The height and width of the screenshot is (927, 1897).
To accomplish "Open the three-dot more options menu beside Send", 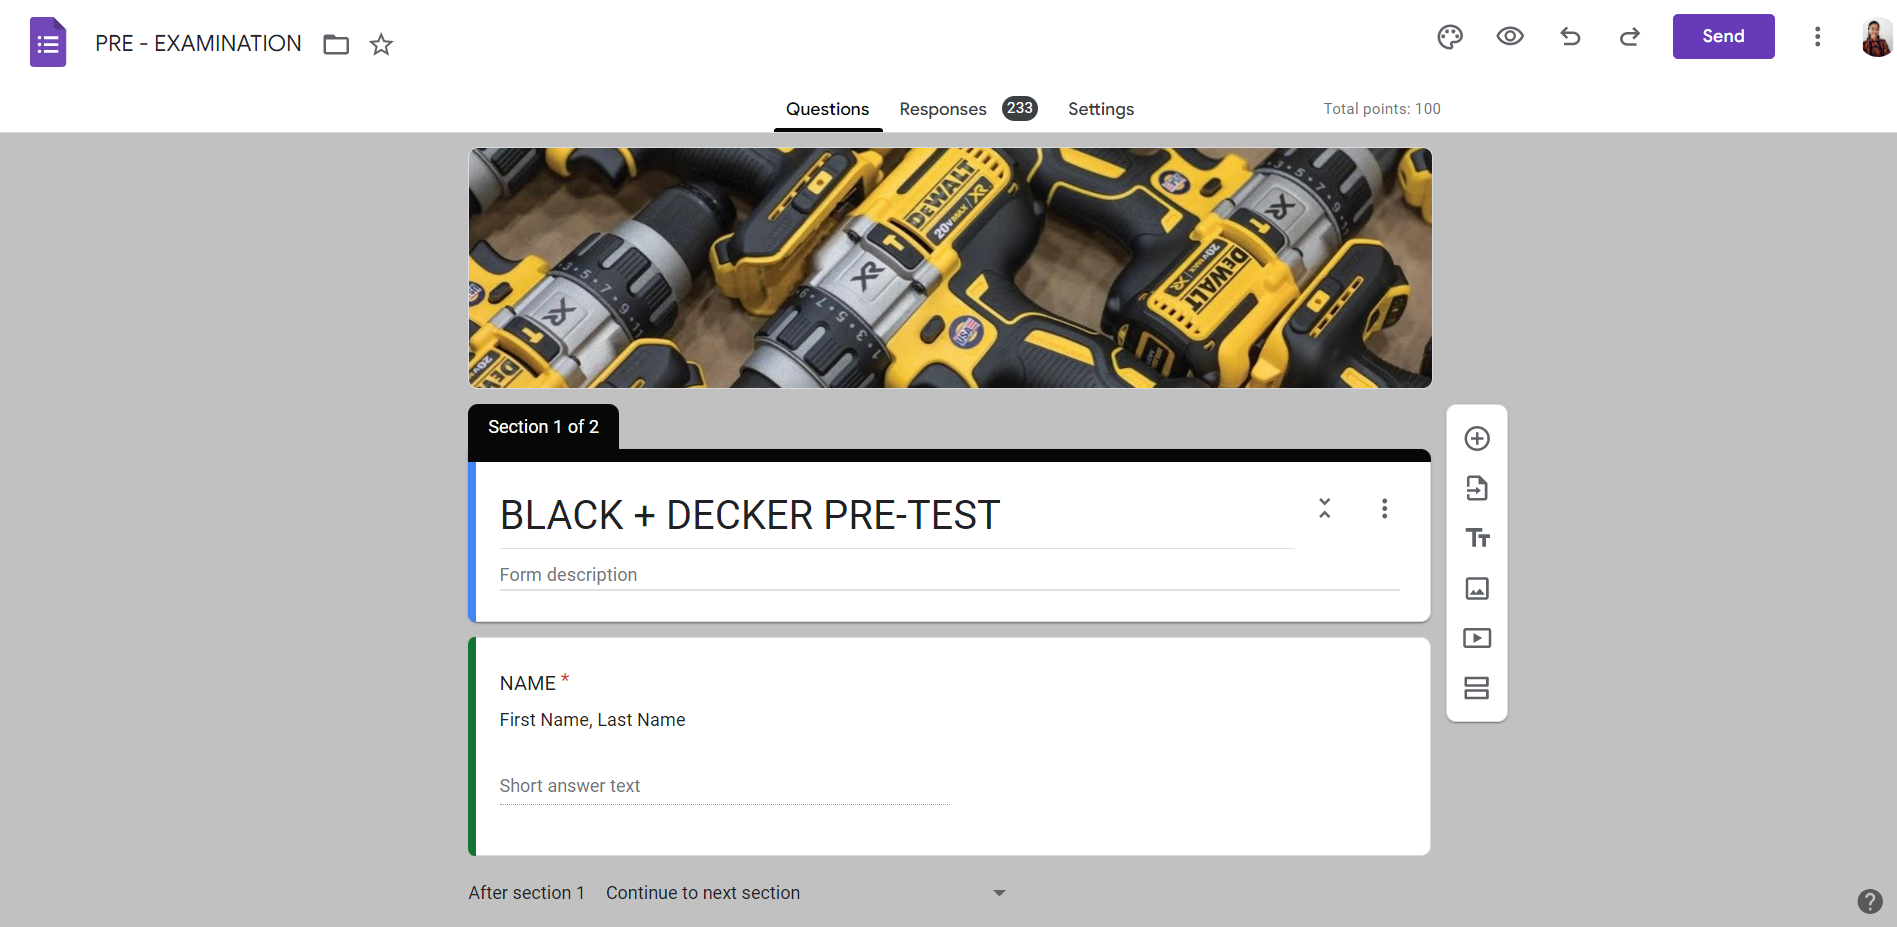I will [1818, 37].
